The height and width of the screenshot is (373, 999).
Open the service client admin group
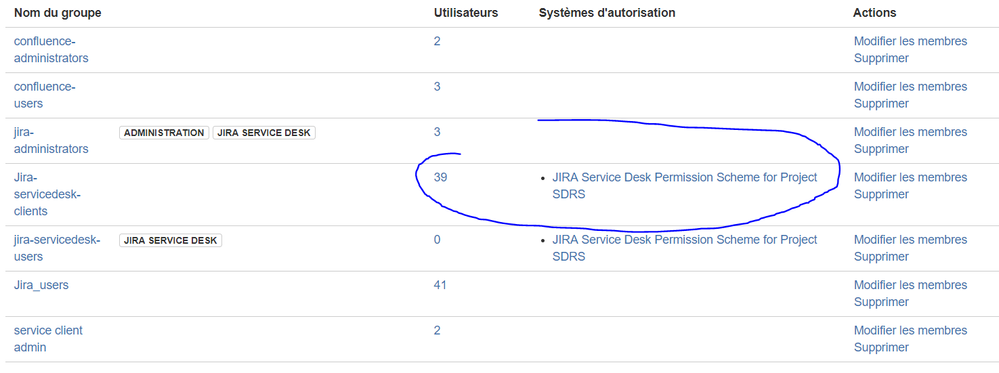(48, 339)
